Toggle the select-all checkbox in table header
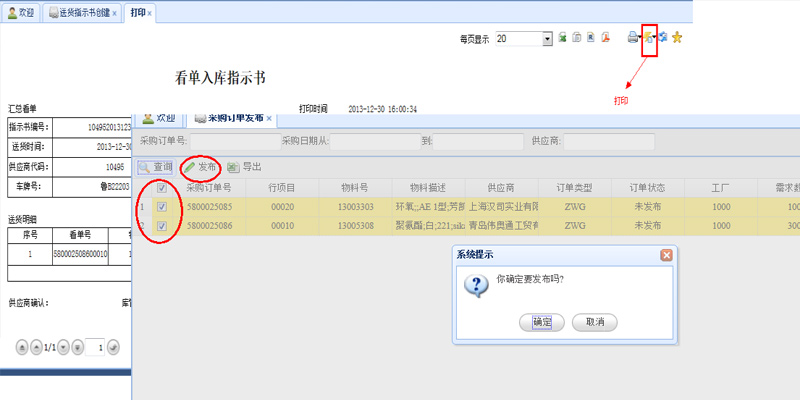 162,187
